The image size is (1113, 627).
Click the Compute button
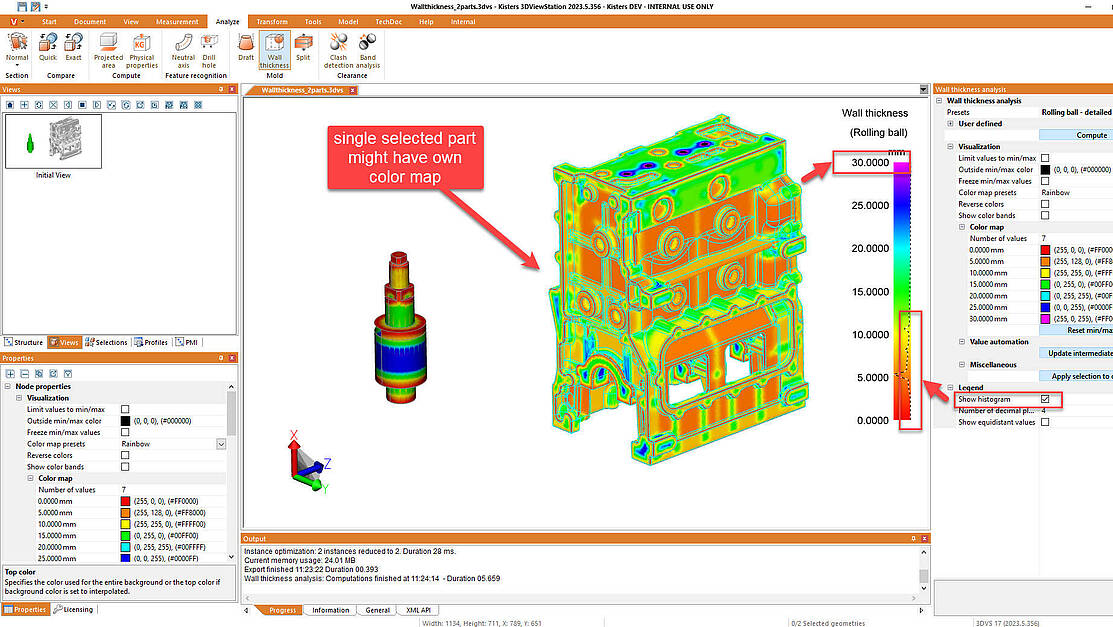point(1076,135)
